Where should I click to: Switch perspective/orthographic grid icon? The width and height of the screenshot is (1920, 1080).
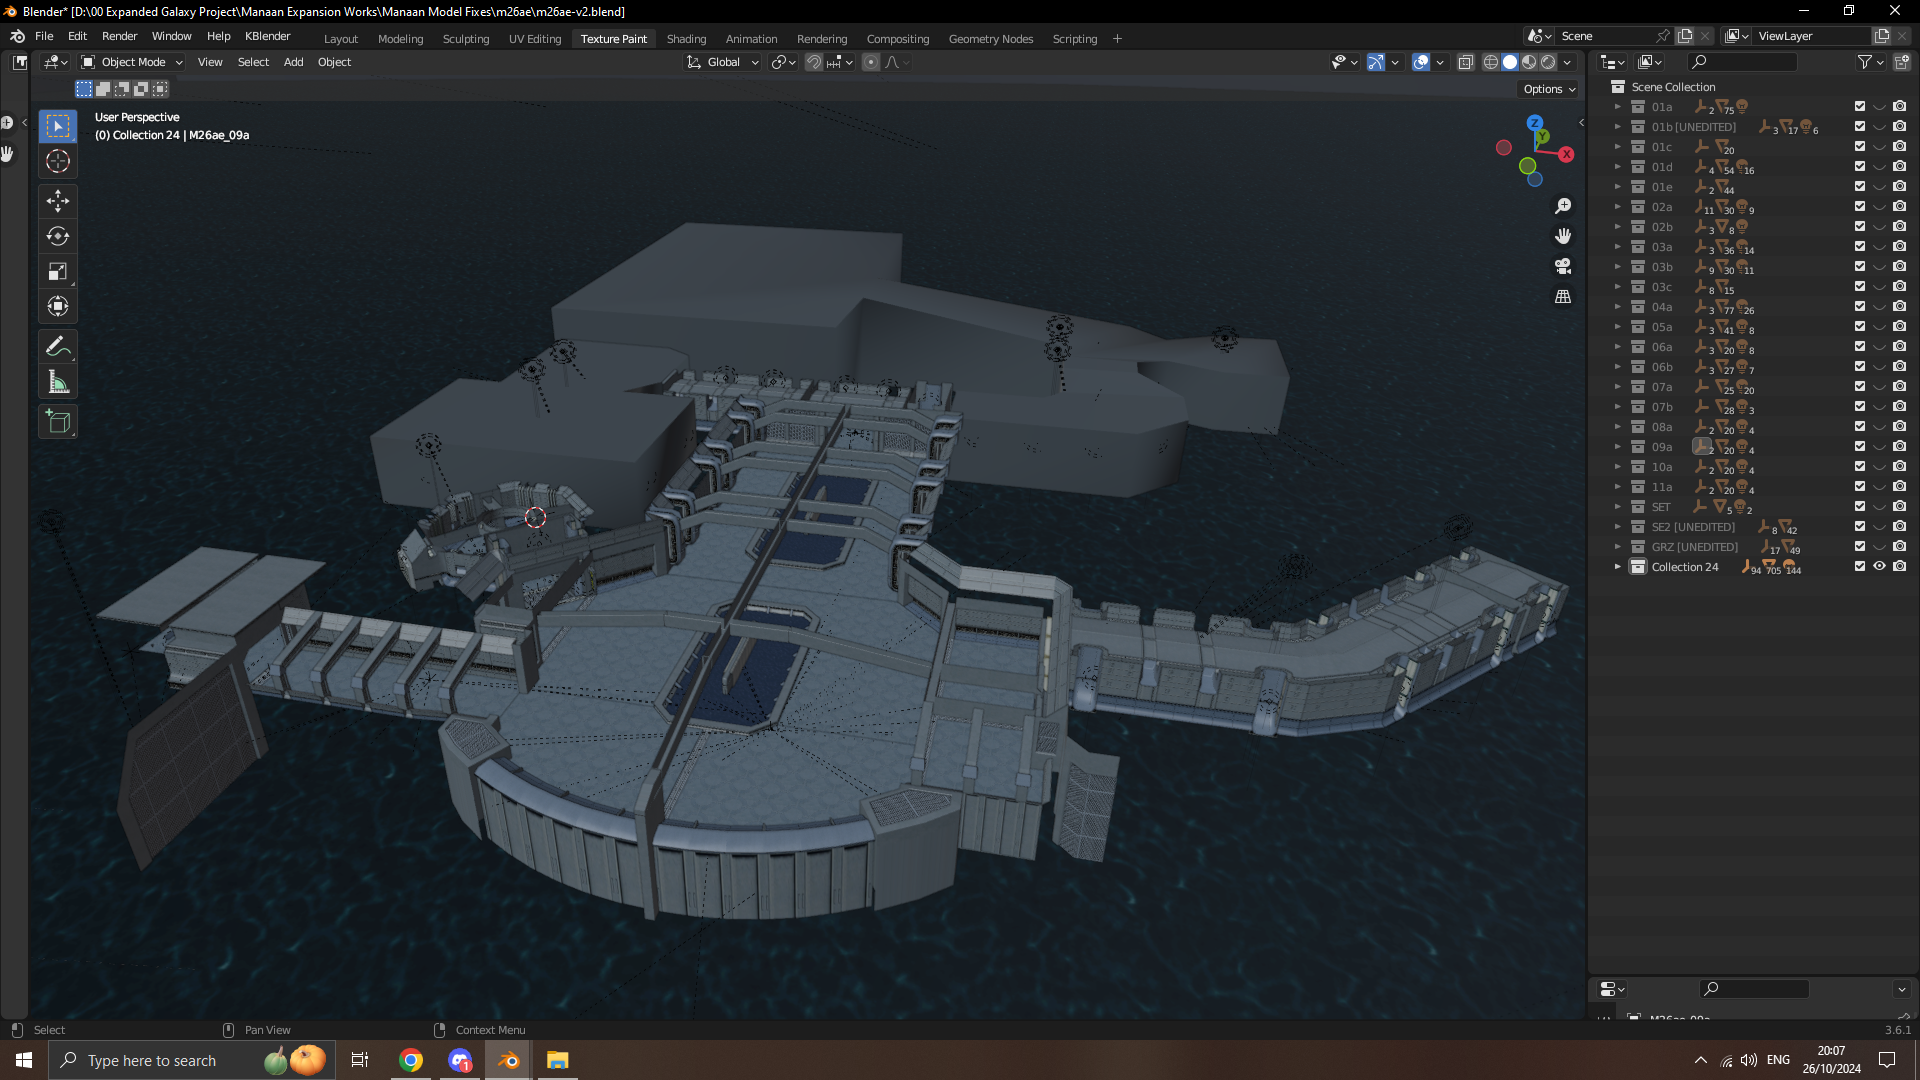coord(1563,297)
